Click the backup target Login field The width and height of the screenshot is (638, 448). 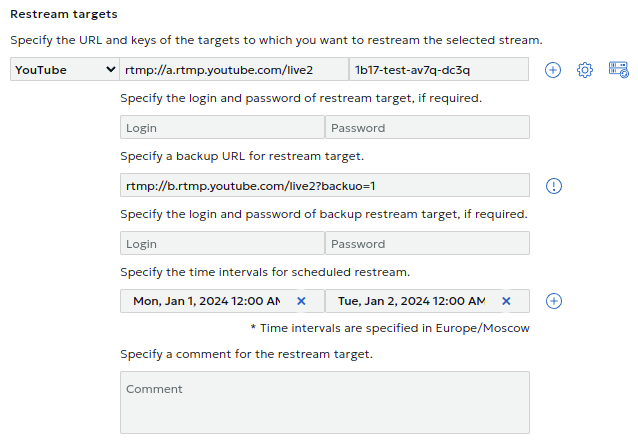(x=222, y=244)
